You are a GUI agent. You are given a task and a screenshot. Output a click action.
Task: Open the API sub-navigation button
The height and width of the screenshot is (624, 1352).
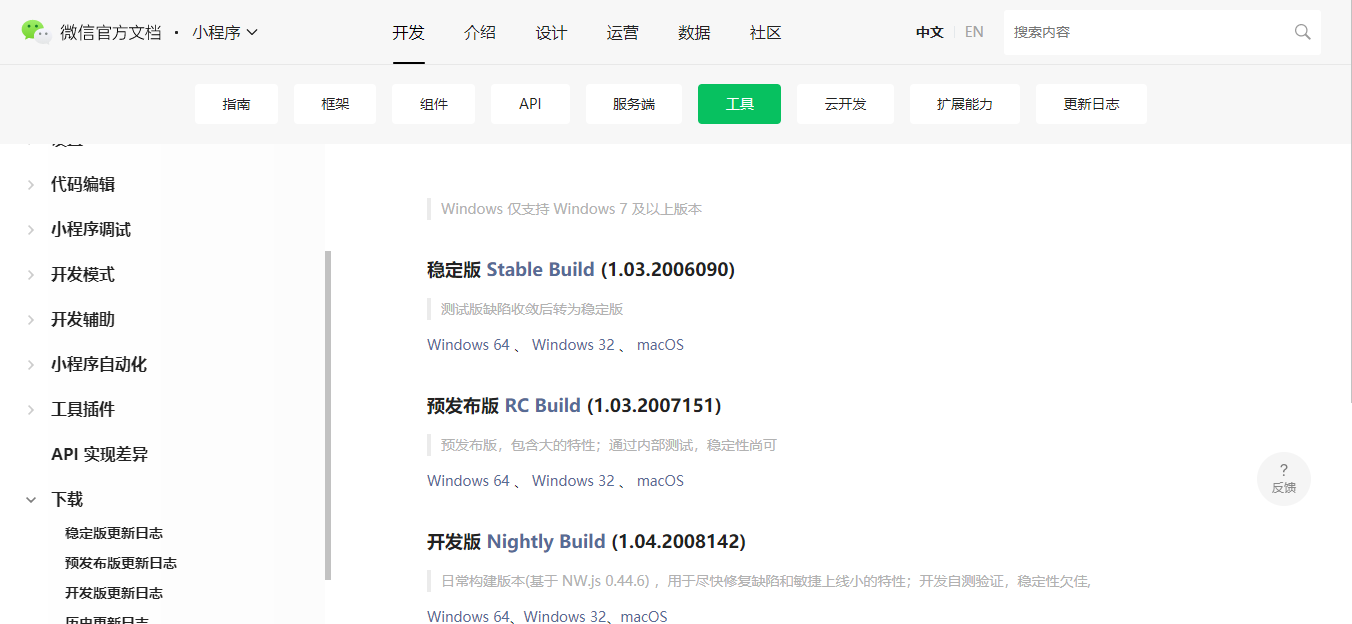click(x=530, y=104)
